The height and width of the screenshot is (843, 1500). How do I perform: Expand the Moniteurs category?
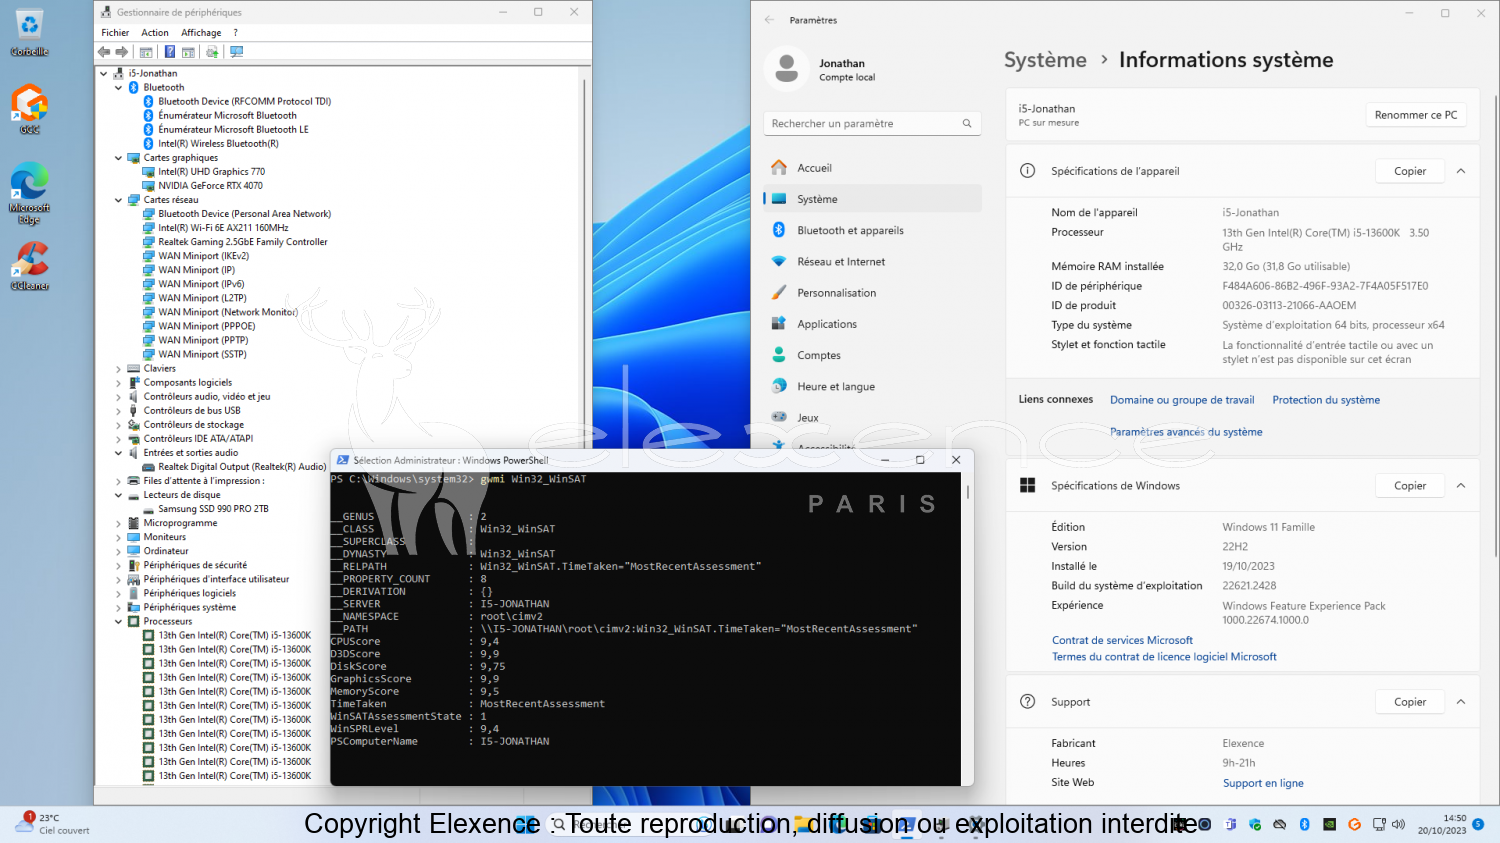(119, 538)
